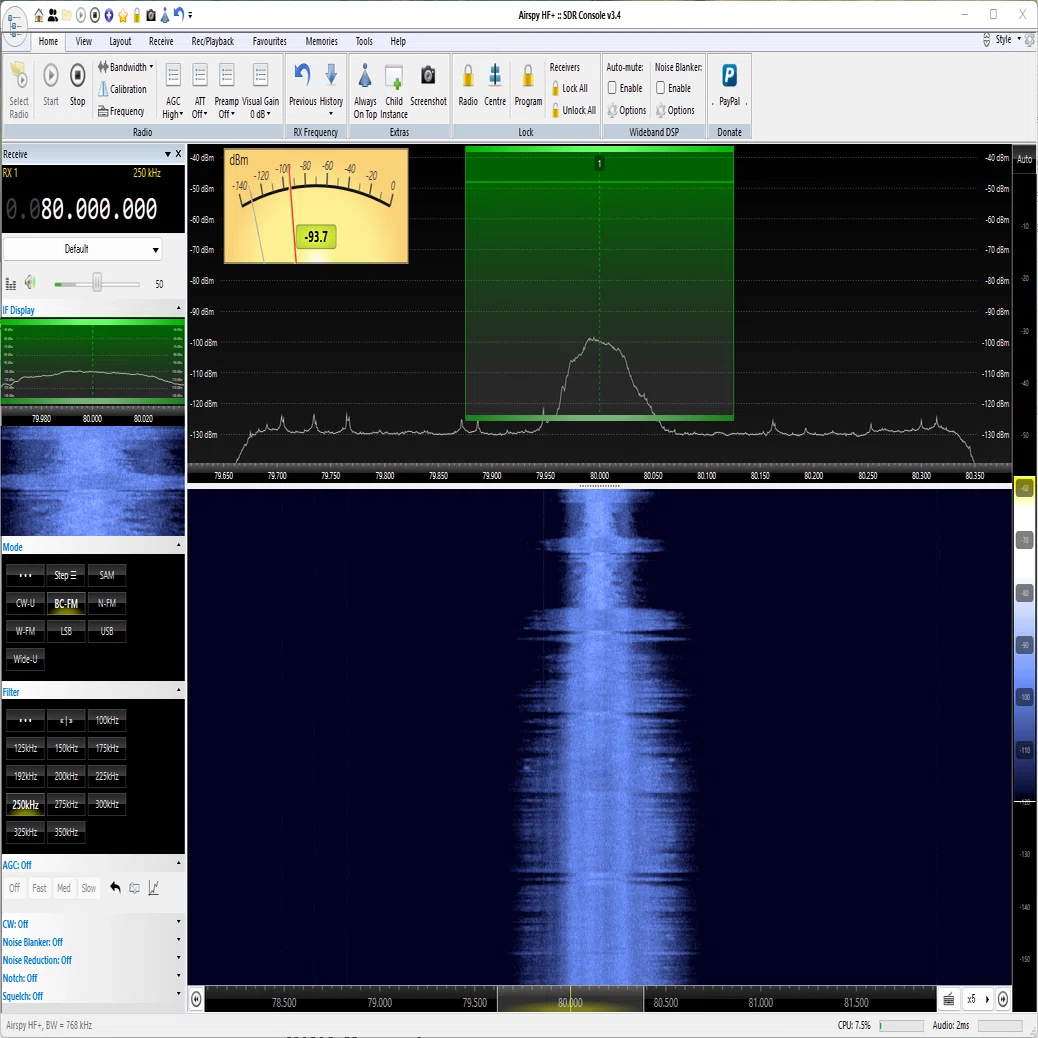The width and height of the screenshot is (1038, 1038).
Task: Select the 350kHz filter button
Action: pos(66,832)
